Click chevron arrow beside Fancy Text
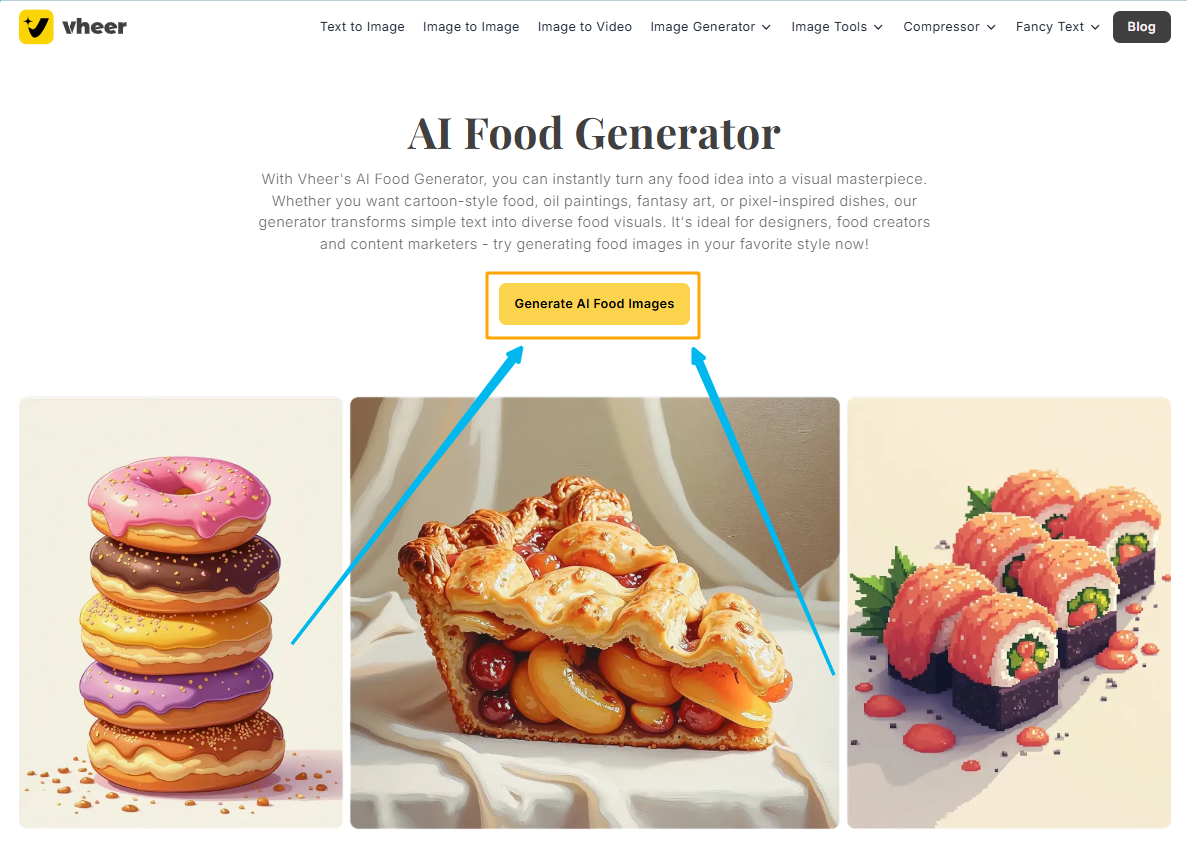The image size is (1187, 847). (1095, 27)
